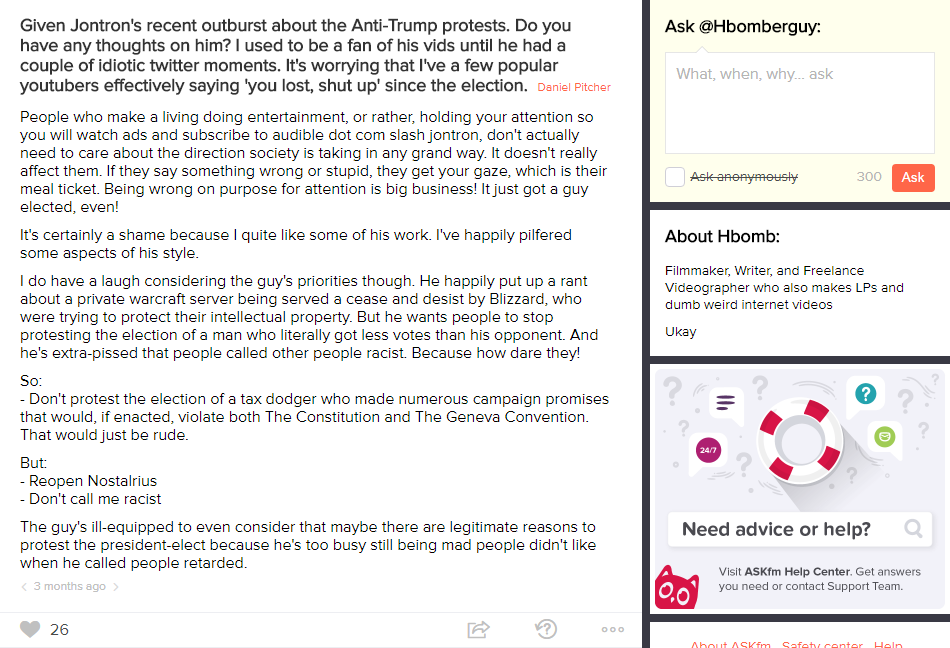
Task: Open the About ASKfm footer link
Action: click(730, 644)
